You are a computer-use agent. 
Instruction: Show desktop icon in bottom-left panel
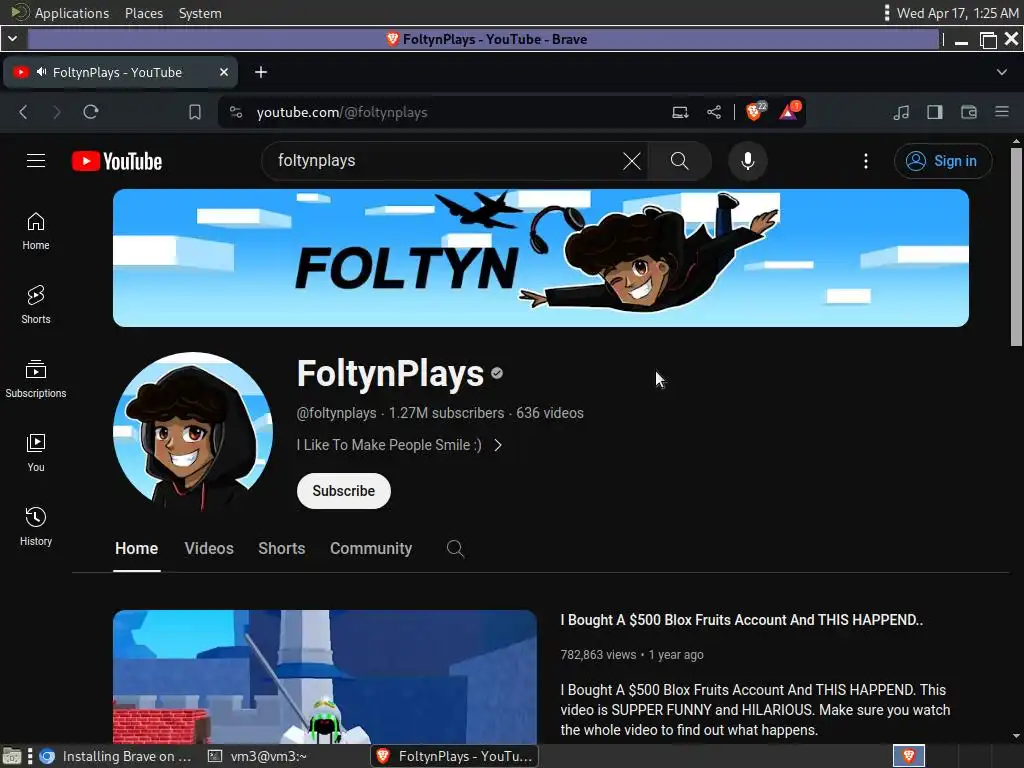(x=11, y=756)
